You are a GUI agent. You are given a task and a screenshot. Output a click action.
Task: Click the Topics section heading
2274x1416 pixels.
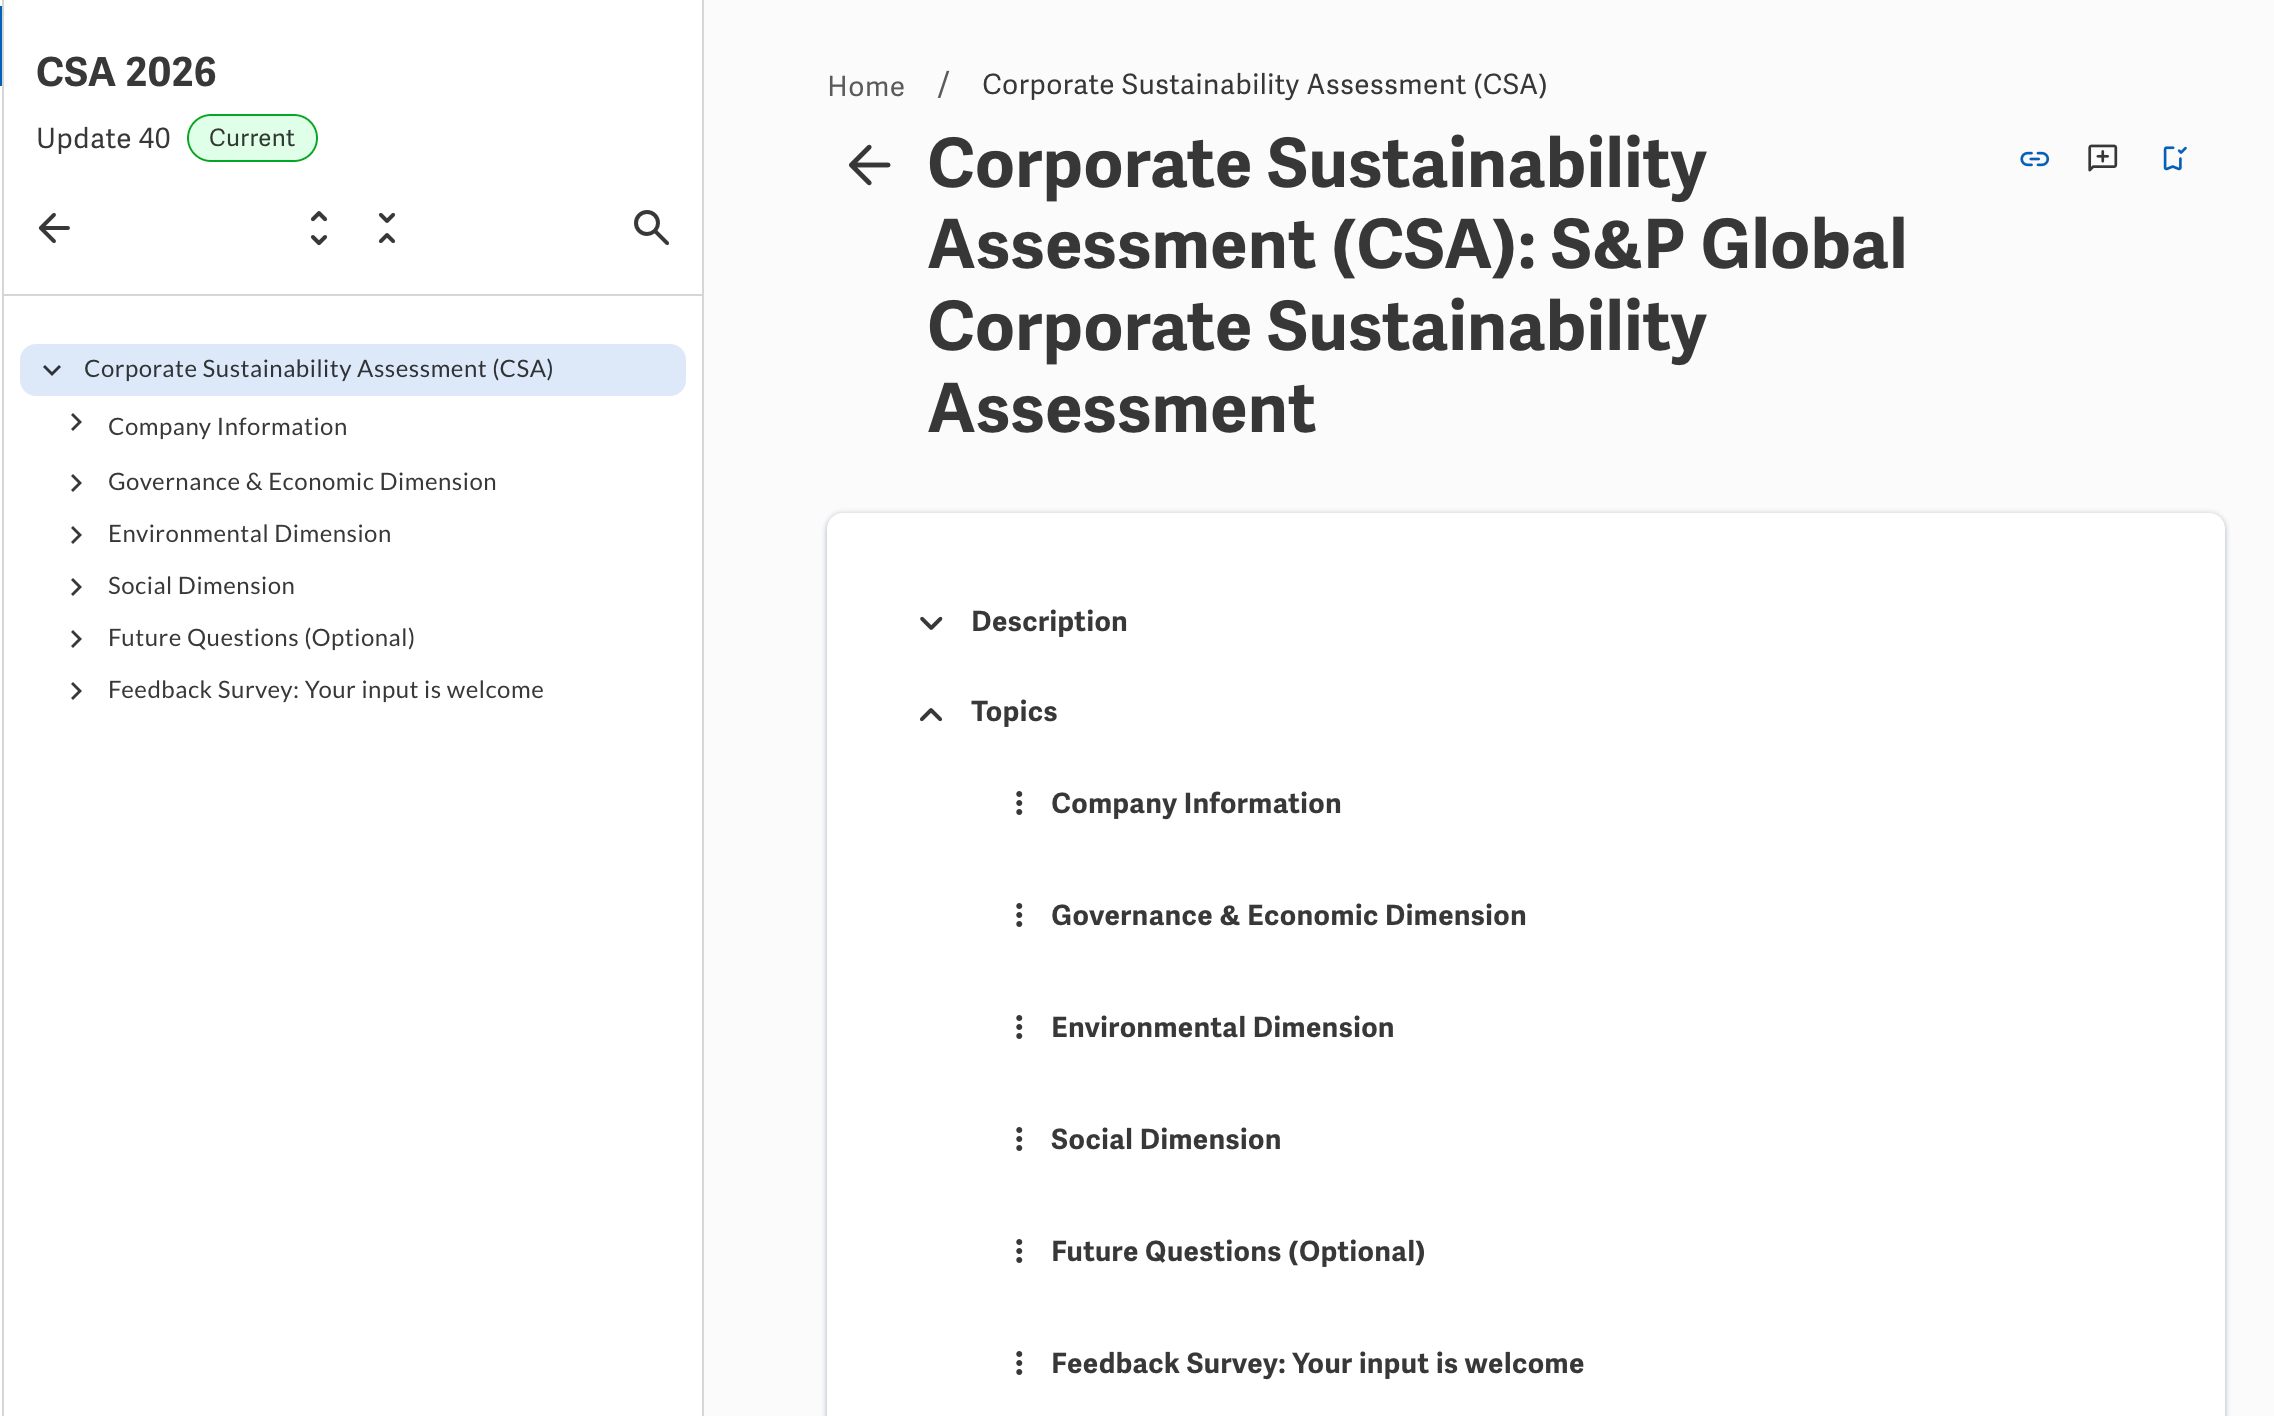coord(1014,711)
